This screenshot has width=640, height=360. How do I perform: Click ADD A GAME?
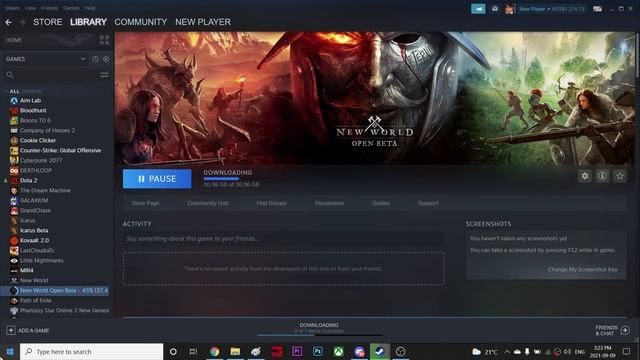pyautogui.click(x=33, y=330)
